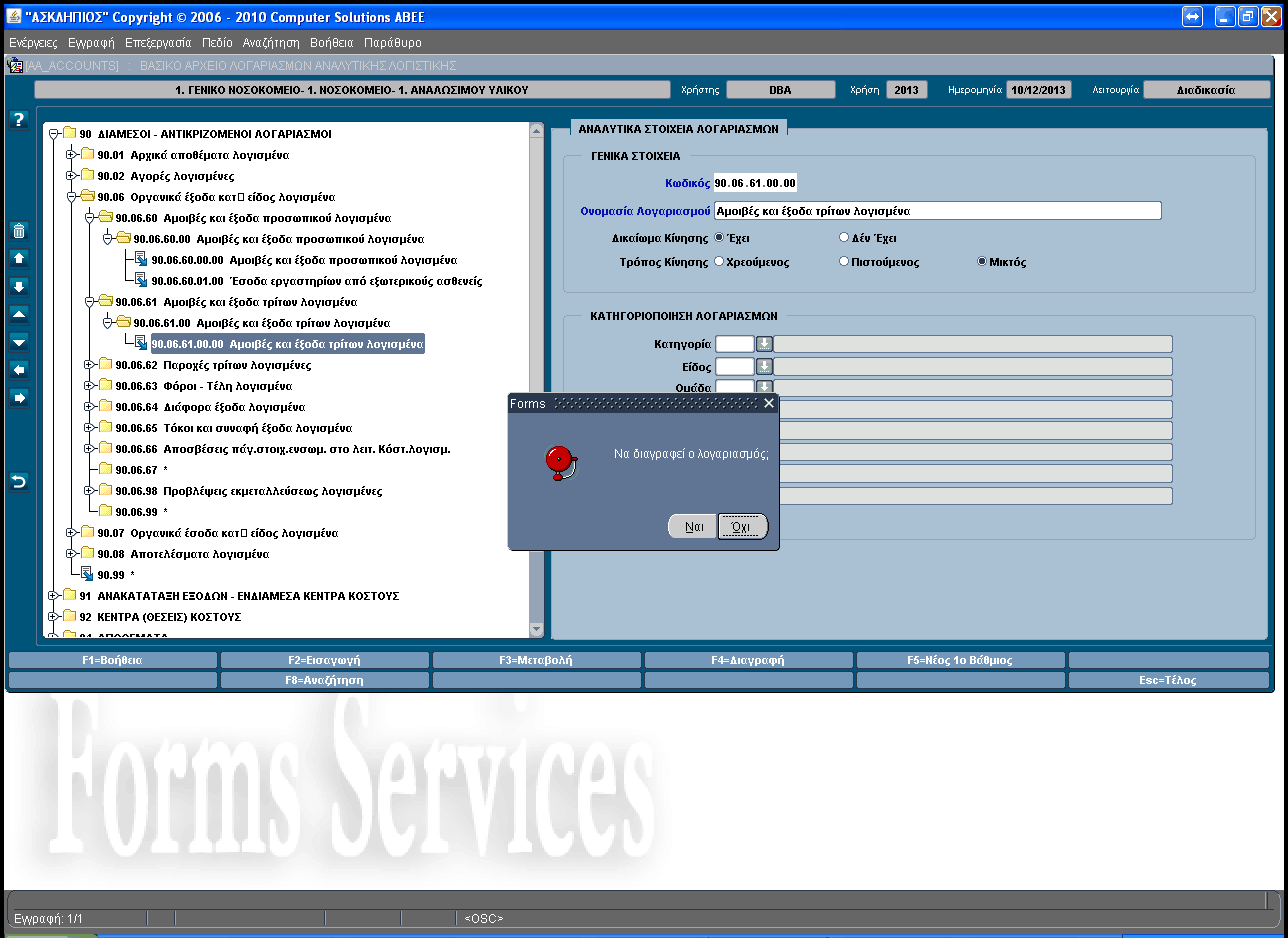Click the left arrow sidebar icon
This screenshot has height=938, width=1288.
18,370
